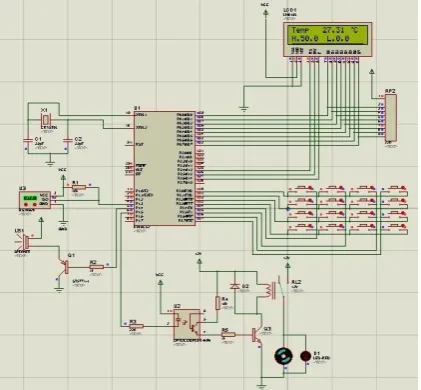421x390 pixels.
Task: Click the power terminal above the RP2 resistor pack
Action: tap(372, 72)
